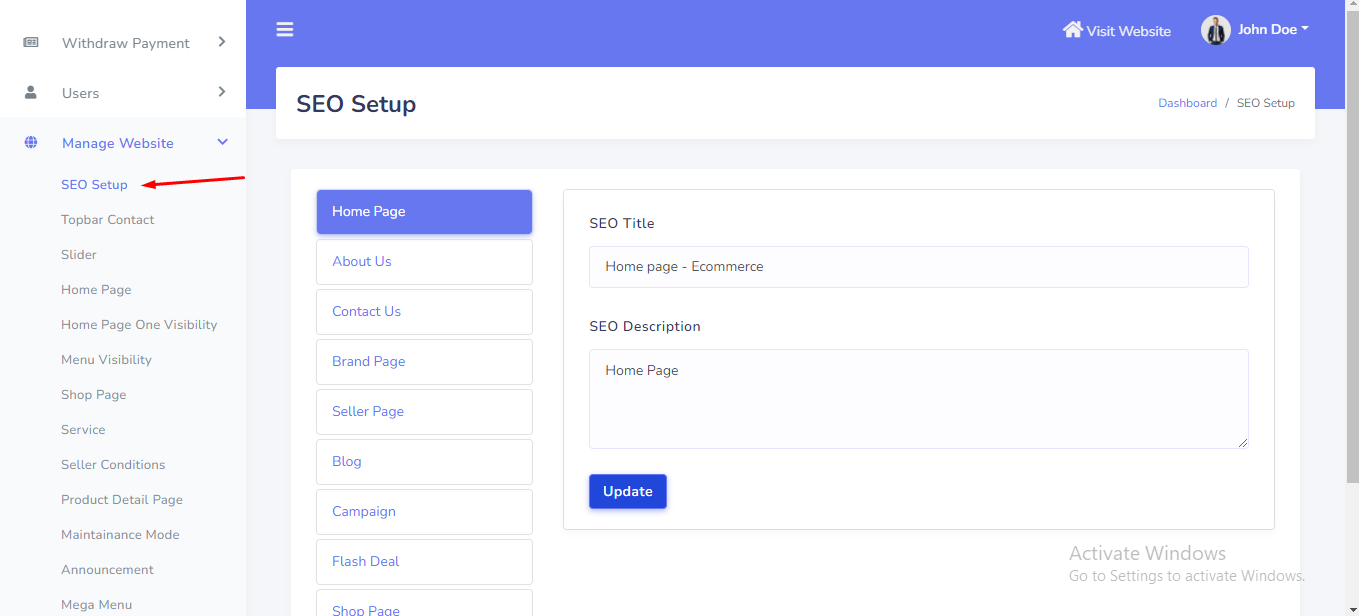
Task: Go to Maintainance Mode settings
Action: click(120, 535)
